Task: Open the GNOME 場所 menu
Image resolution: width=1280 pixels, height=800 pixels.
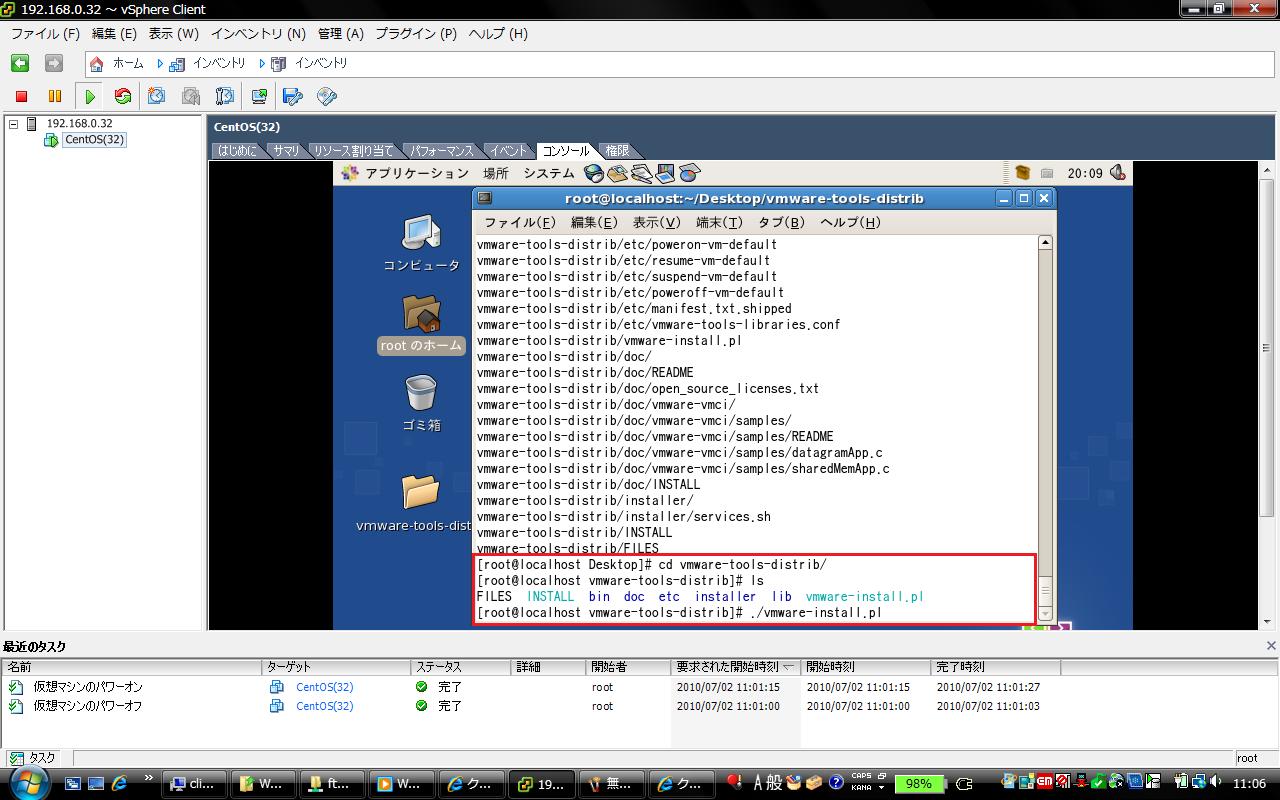Action: [x=496, y=173]
